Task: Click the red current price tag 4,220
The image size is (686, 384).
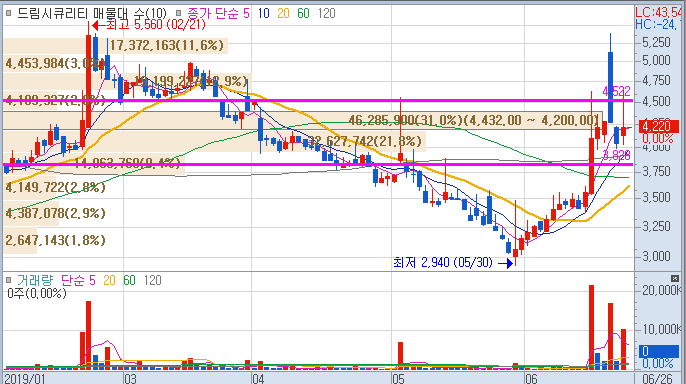Action: [x=658, y=126]
